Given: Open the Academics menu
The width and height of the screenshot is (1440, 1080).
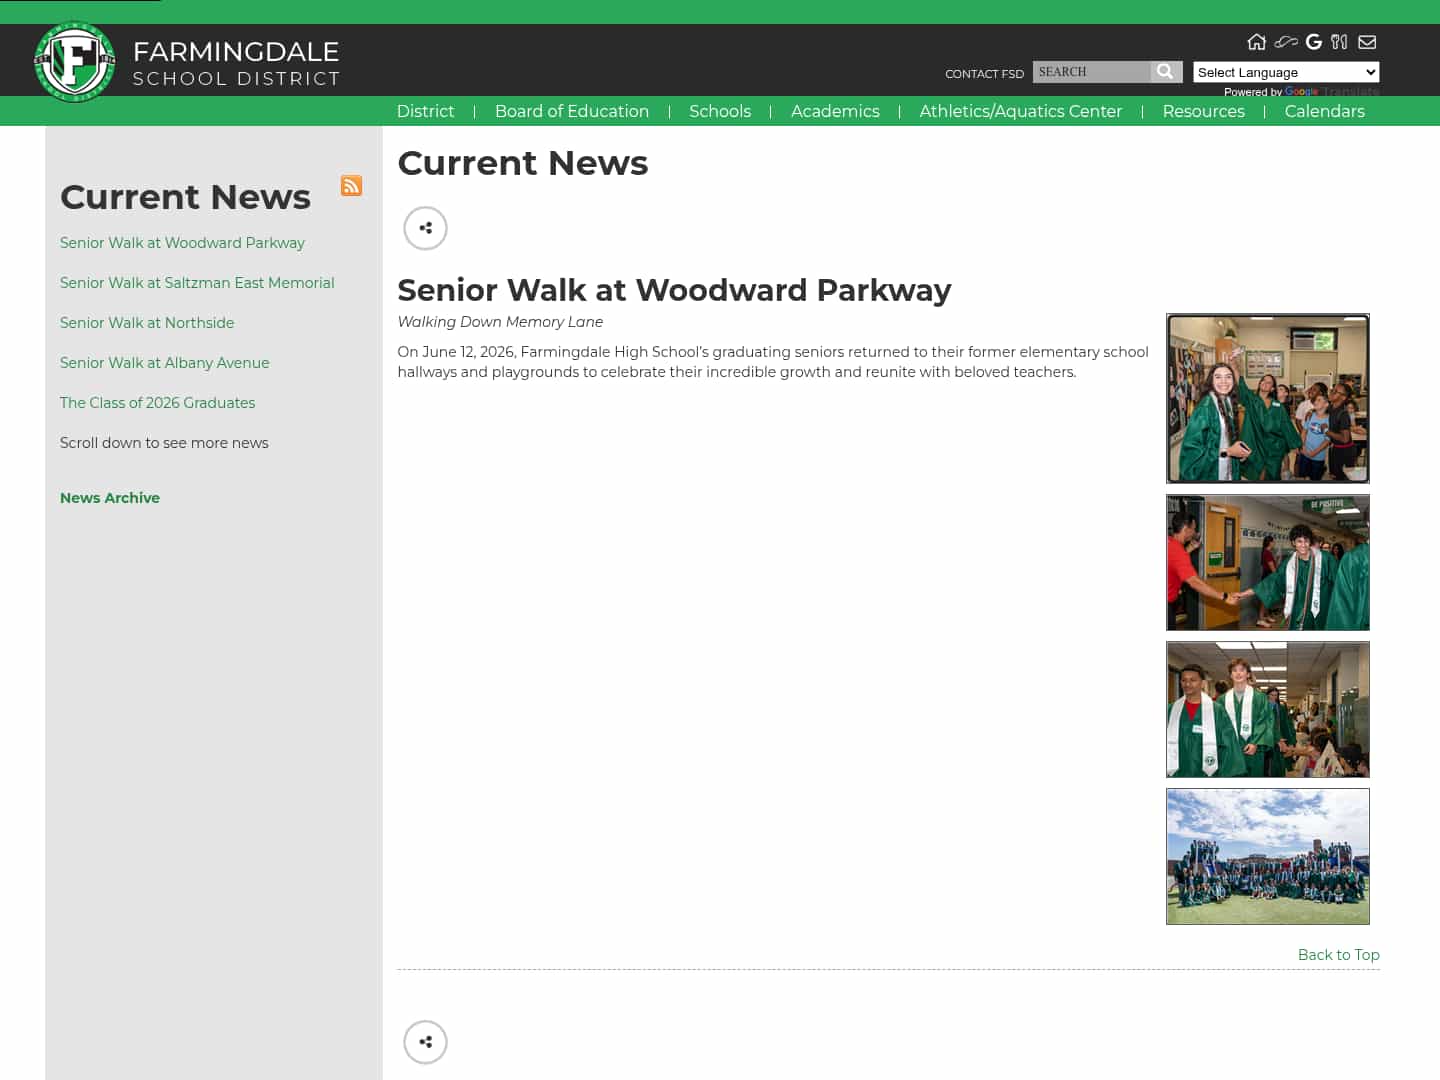Looking at the screenshot, I should coord(835,111).
